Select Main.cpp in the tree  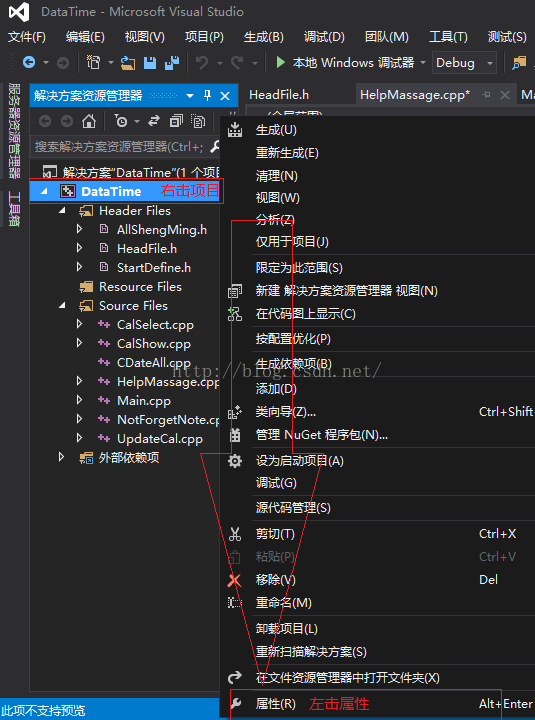[144, 400]
